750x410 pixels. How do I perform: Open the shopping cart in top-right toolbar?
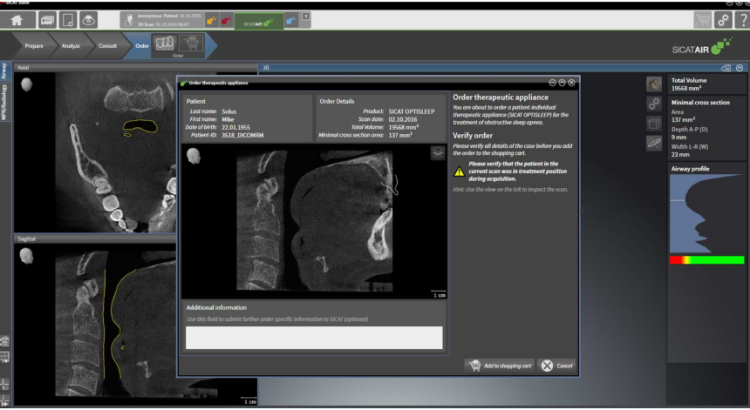click(703, 20)
